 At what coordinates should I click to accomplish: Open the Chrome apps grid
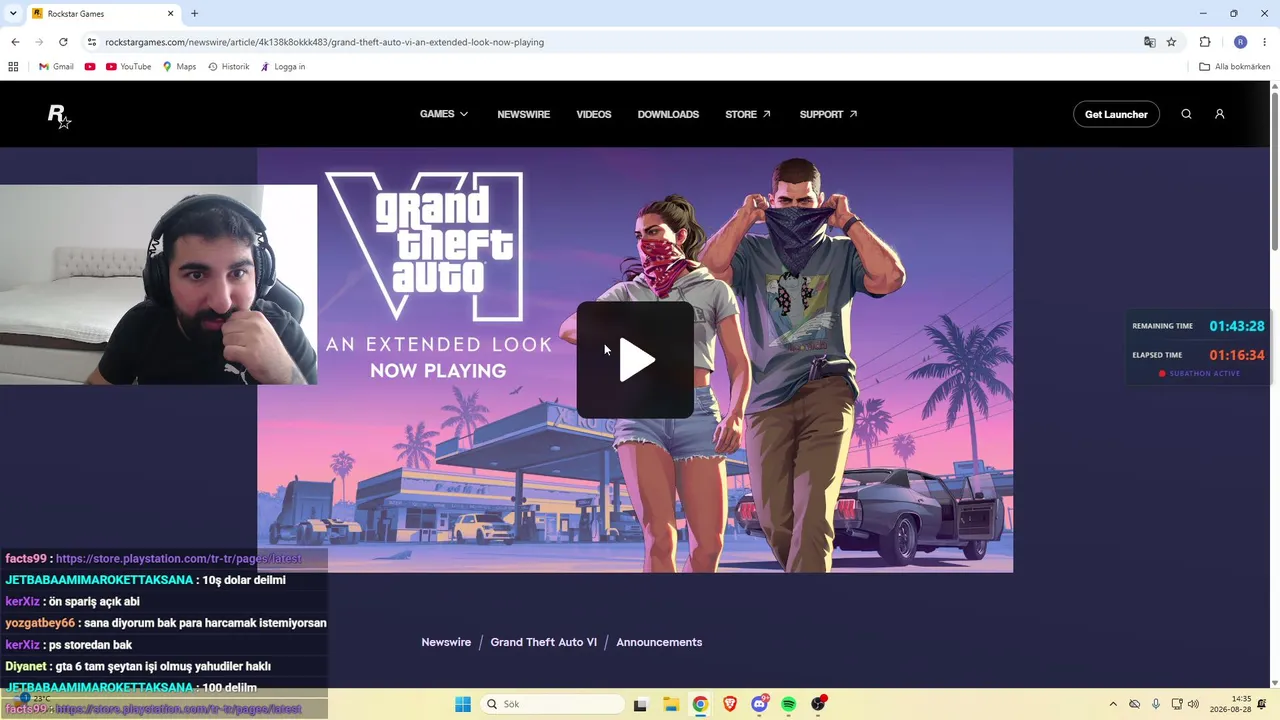pos(13,67)
